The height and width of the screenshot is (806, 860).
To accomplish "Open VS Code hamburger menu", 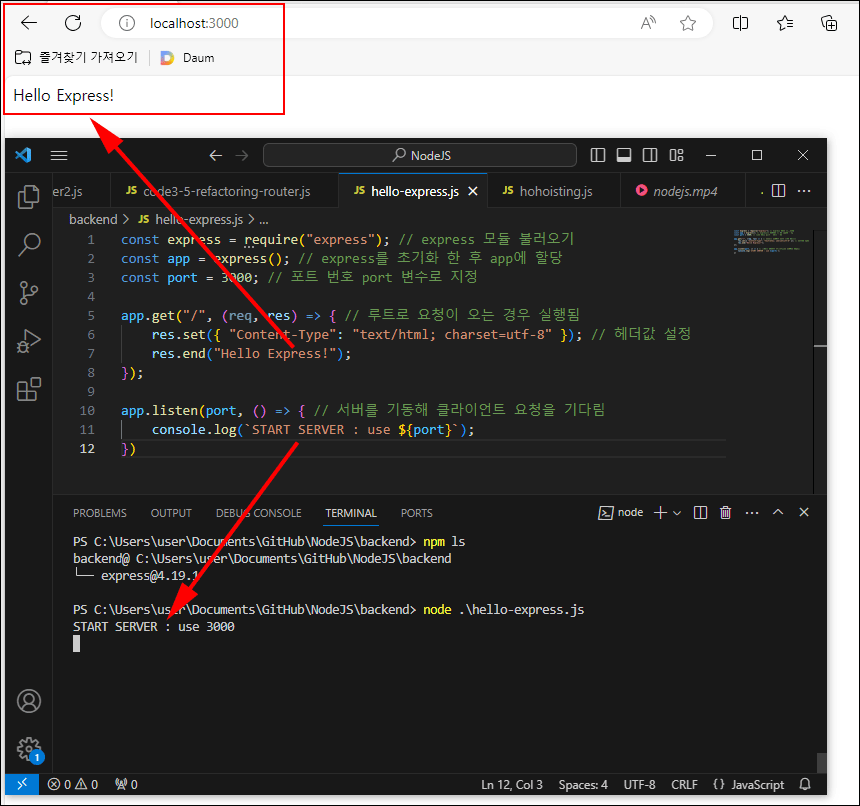I will [x=59, y=156].
